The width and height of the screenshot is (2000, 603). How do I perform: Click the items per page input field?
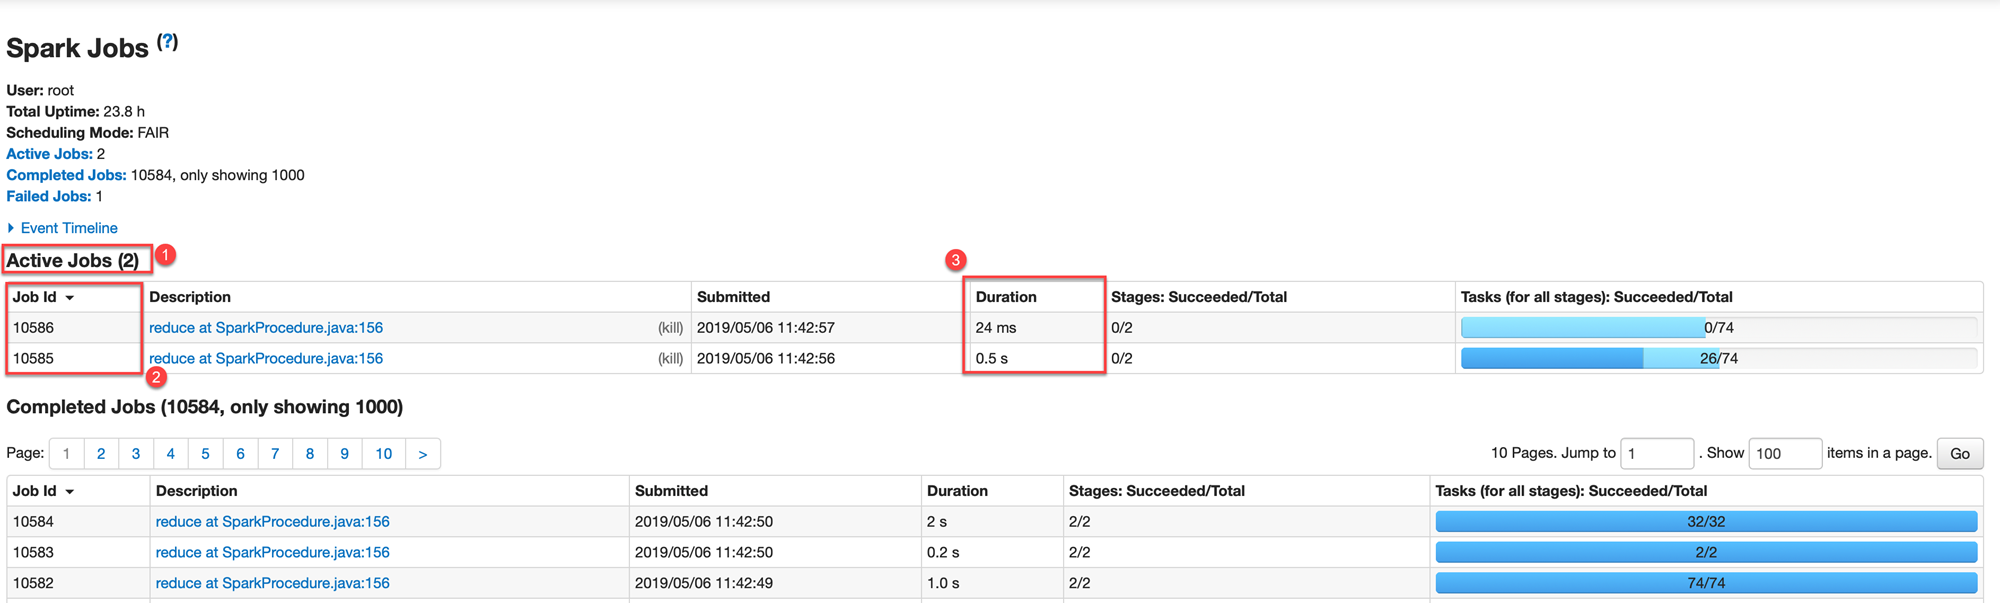pos(1784,454)
